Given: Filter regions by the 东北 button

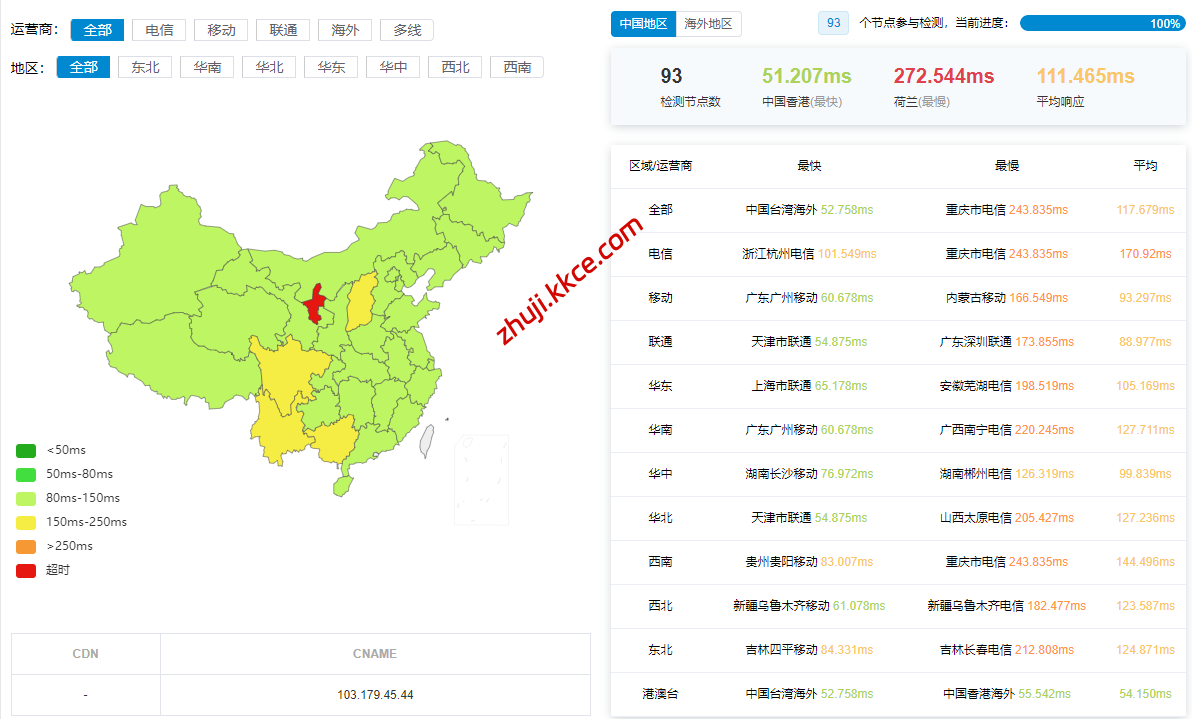Looking at the screenshot, I should click(x=145, y=67).
